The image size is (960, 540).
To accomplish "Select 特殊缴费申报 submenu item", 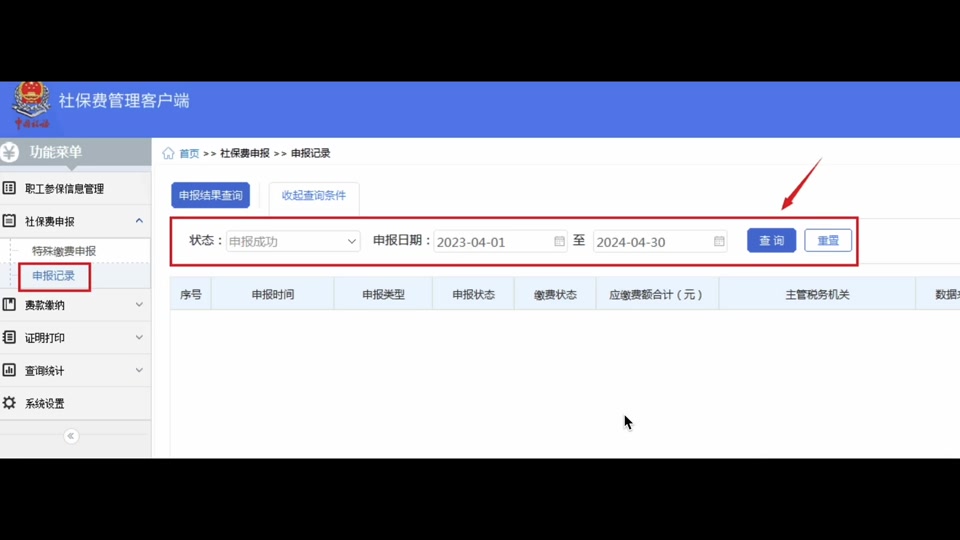I will [x=64, y=251].
